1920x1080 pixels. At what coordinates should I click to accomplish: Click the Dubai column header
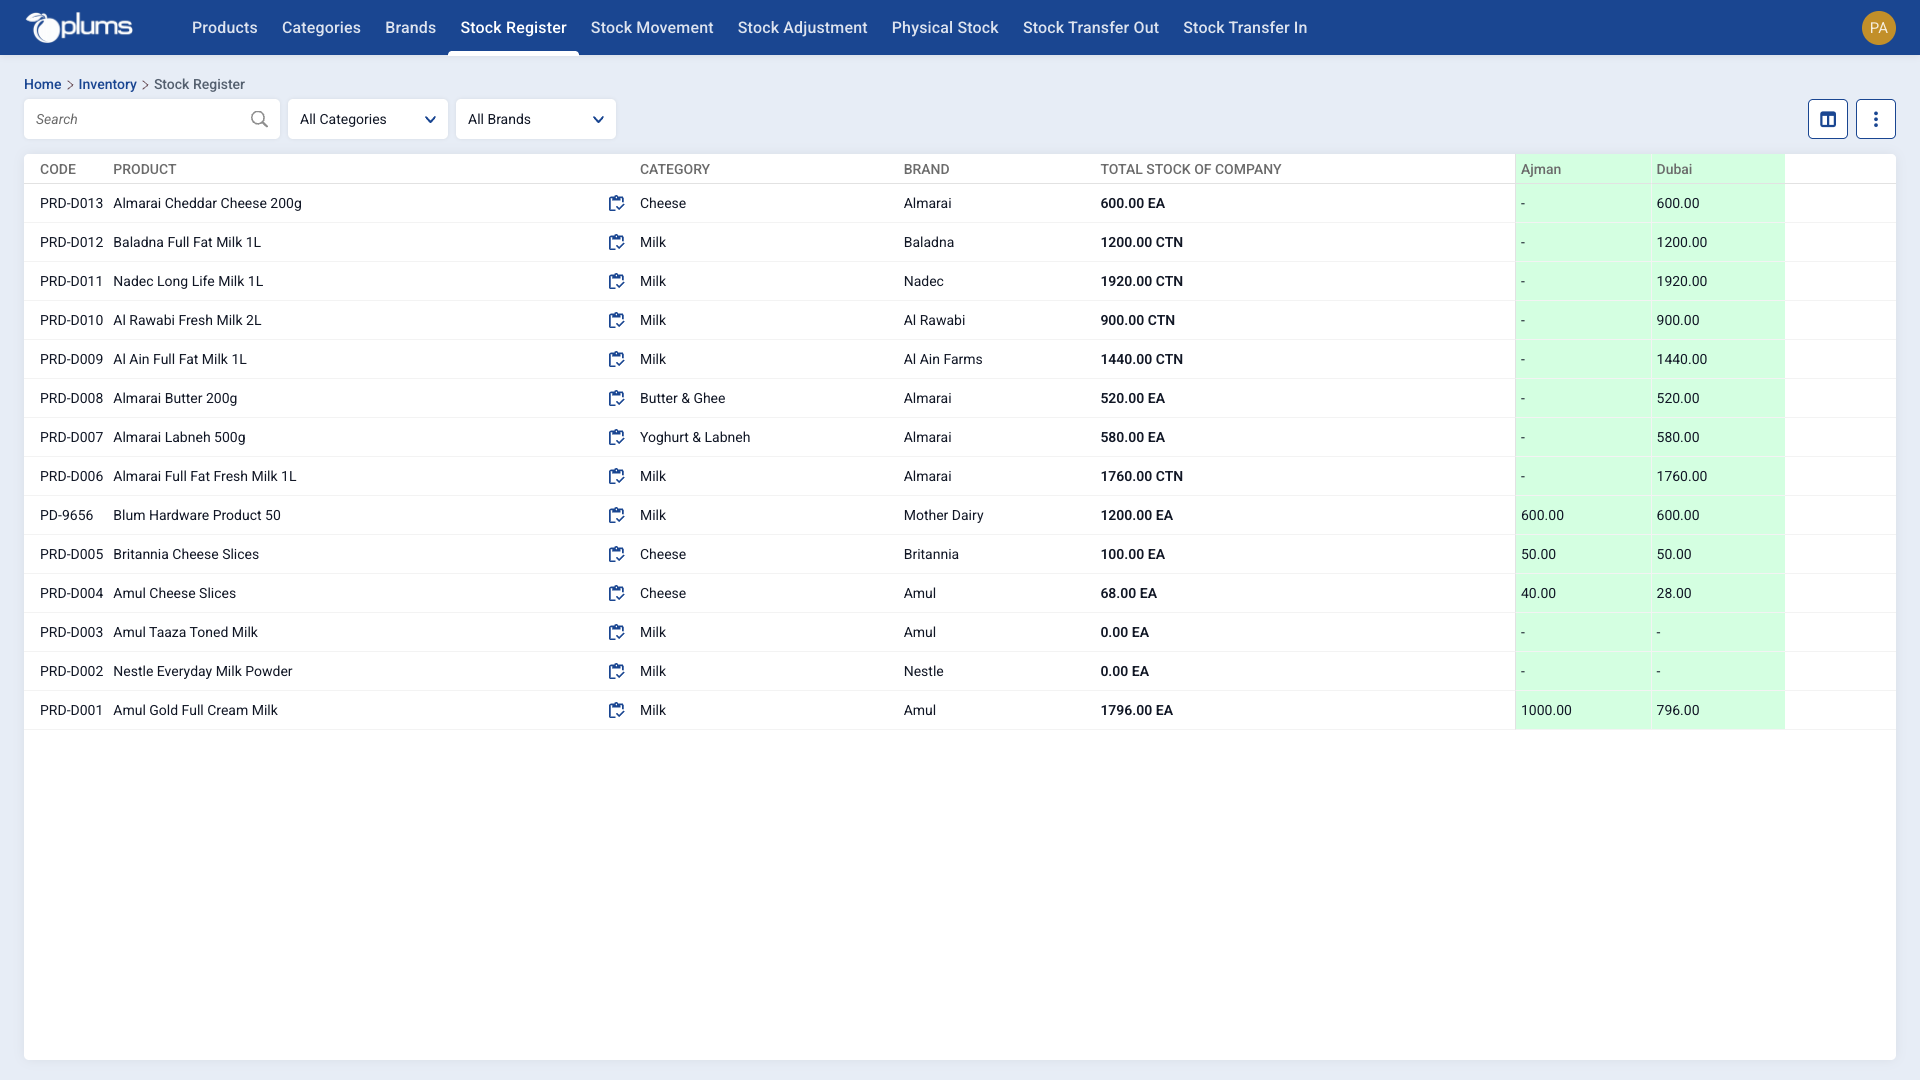click(x=1674, y=169)
